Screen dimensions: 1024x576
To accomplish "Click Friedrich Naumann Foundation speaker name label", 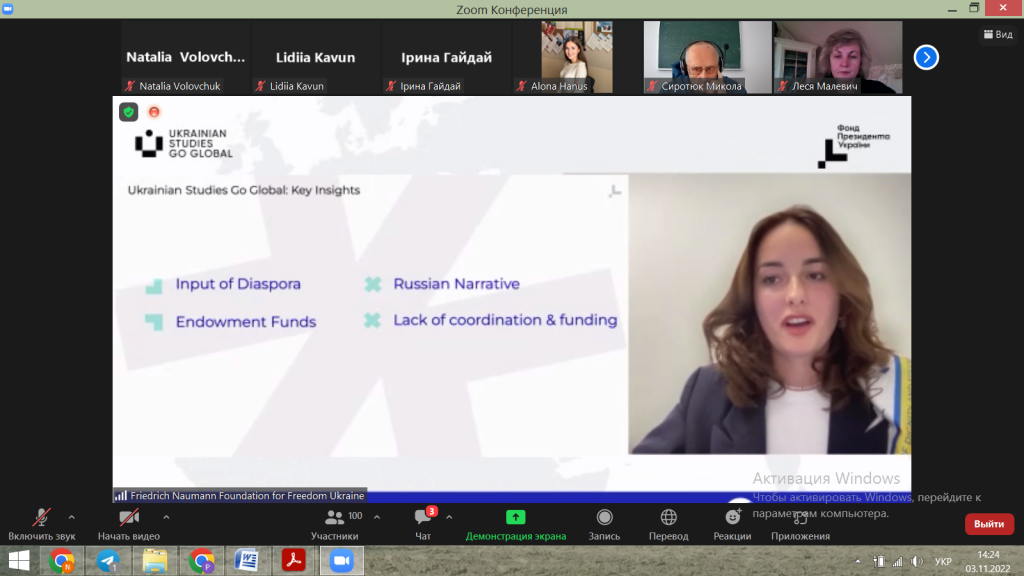I will coord(240,496).
